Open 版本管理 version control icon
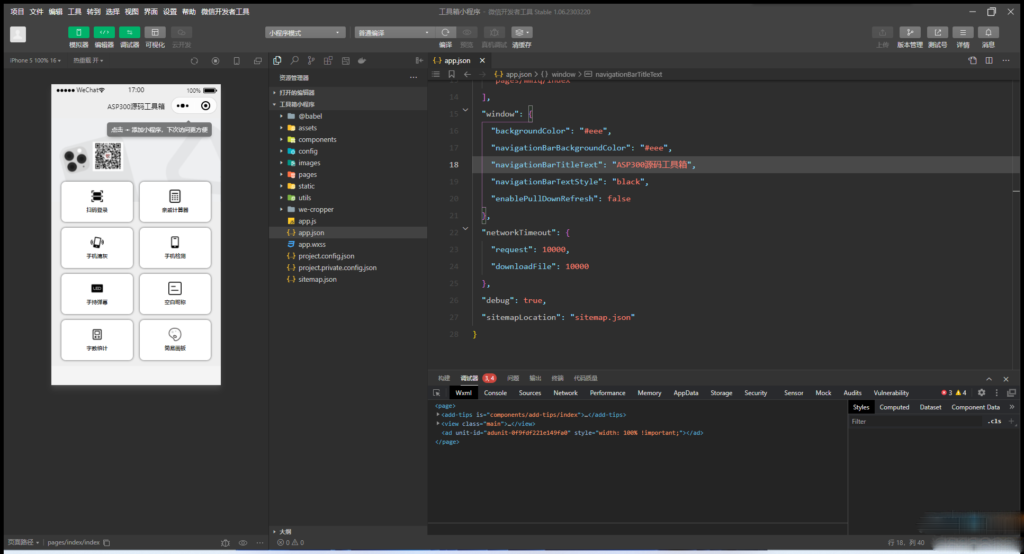1024x554 pixels. 910,33
